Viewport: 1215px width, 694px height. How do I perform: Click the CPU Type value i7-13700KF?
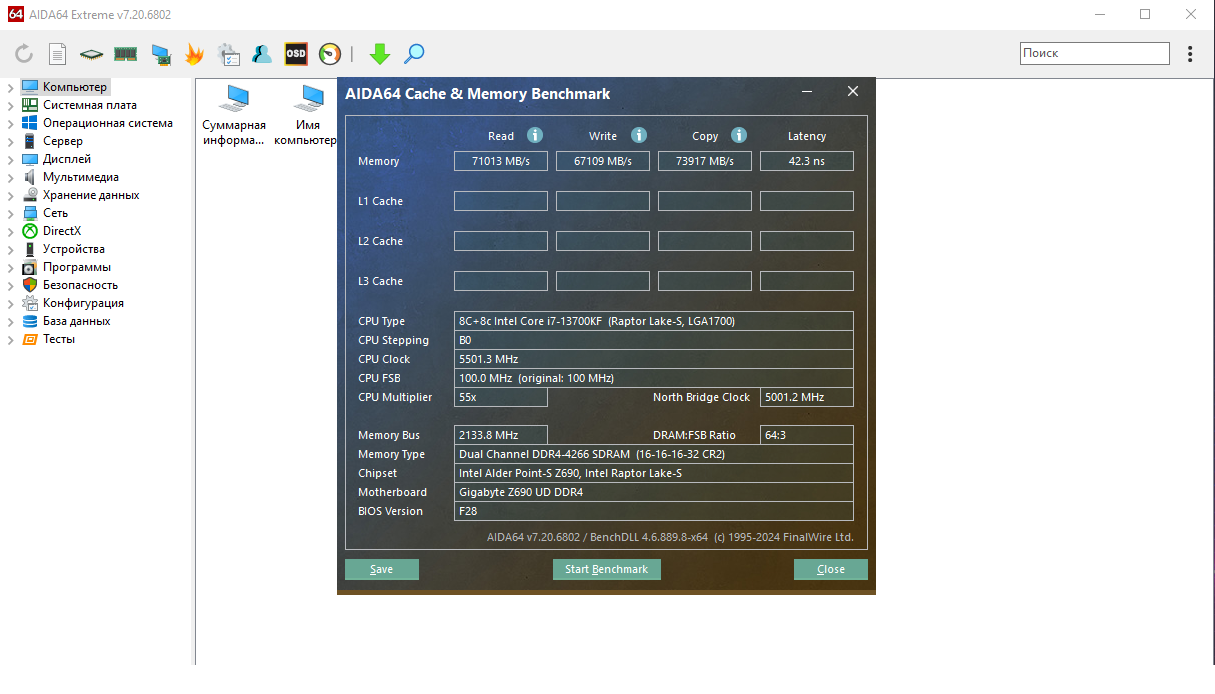point(654,321)
